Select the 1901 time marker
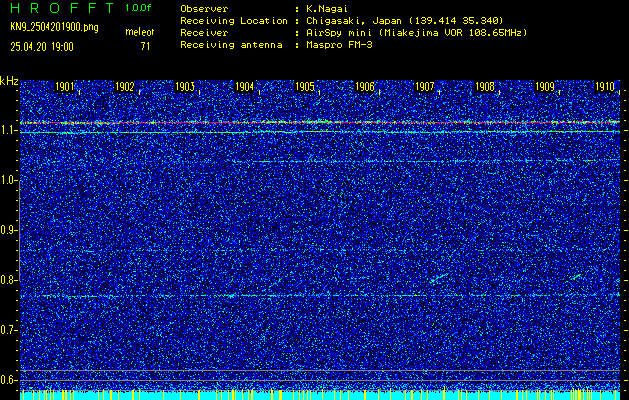The width and height of the screenshot is (629, 400). pyautogui.click(x=65, y=87)
